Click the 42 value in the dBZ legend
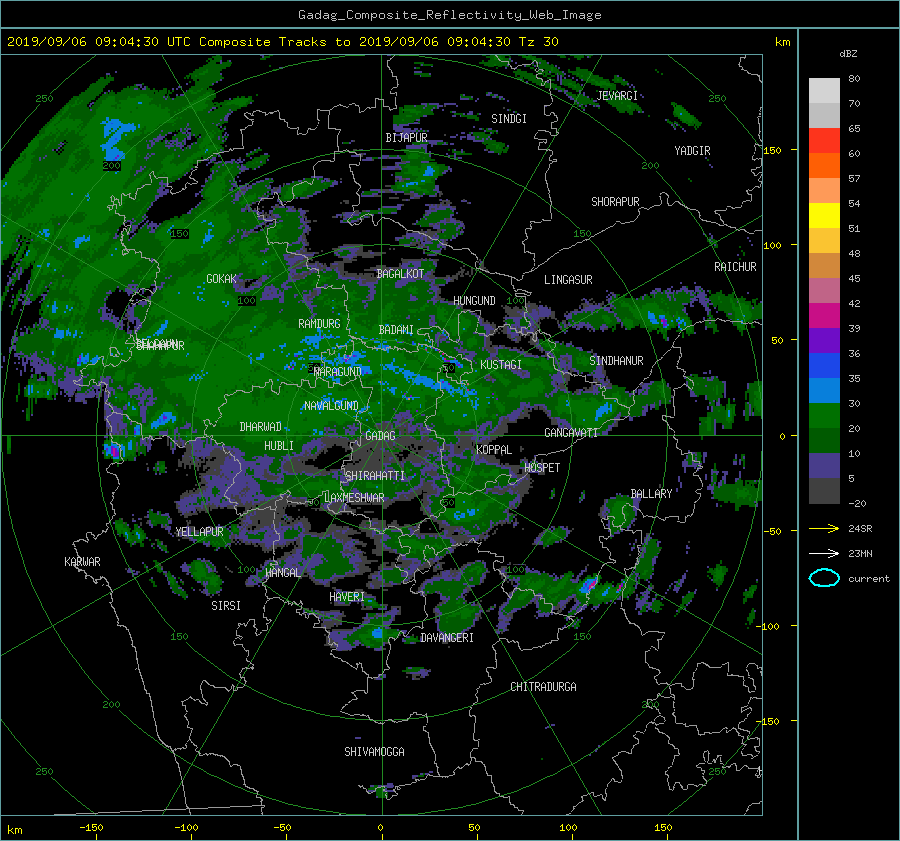Screen dimensions: 900x841 [854, 304]
